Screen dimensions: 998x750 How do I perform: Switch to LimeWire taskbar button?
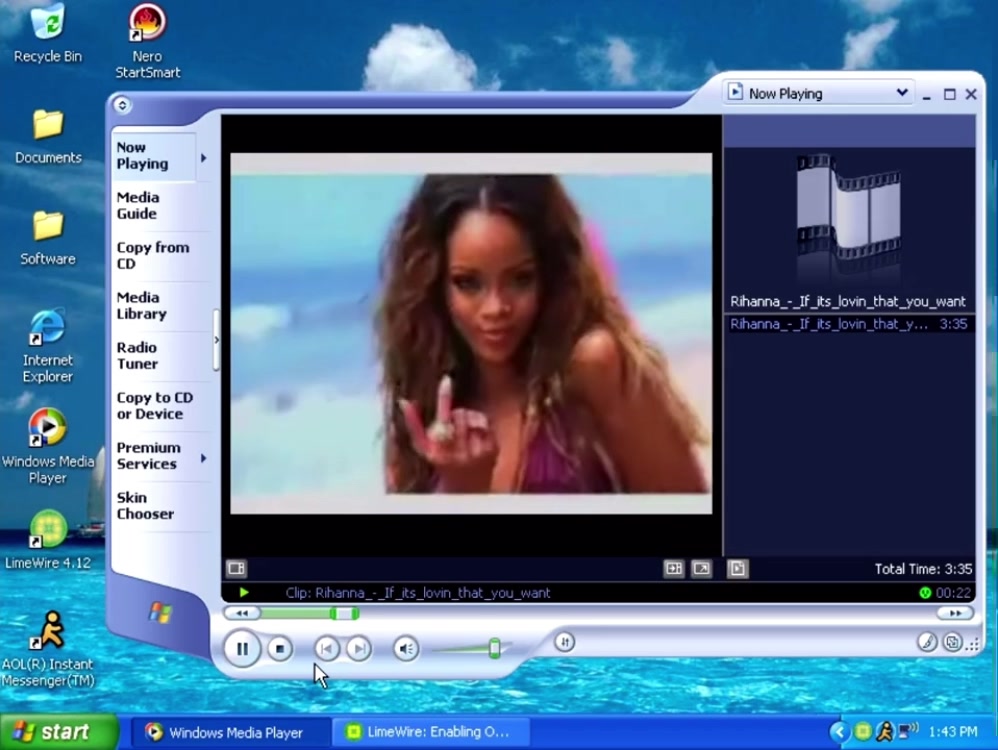(x=432, y=732)
